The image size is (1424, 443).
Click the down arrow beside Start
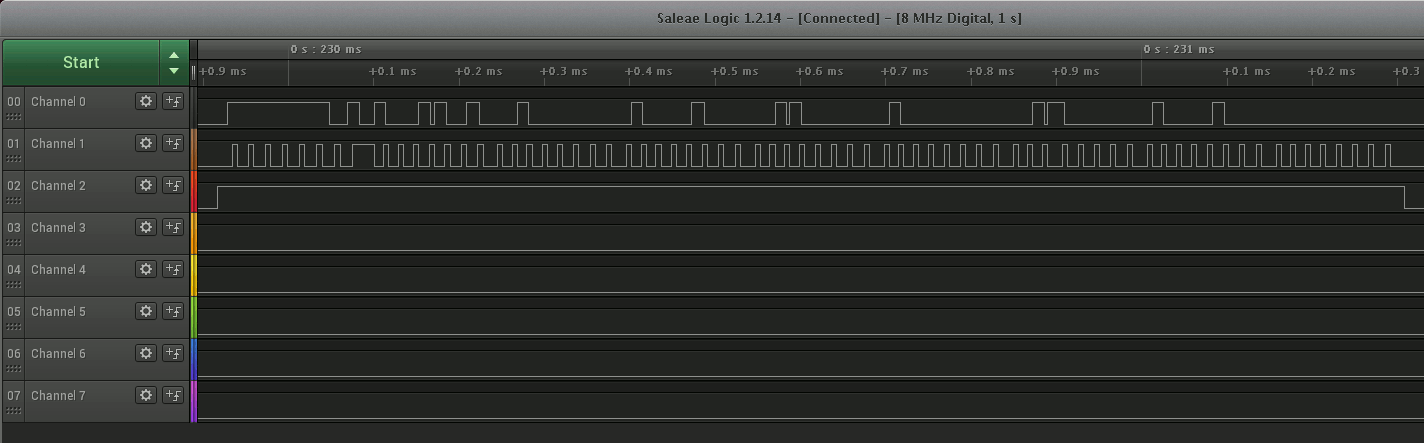pos(174,71)
